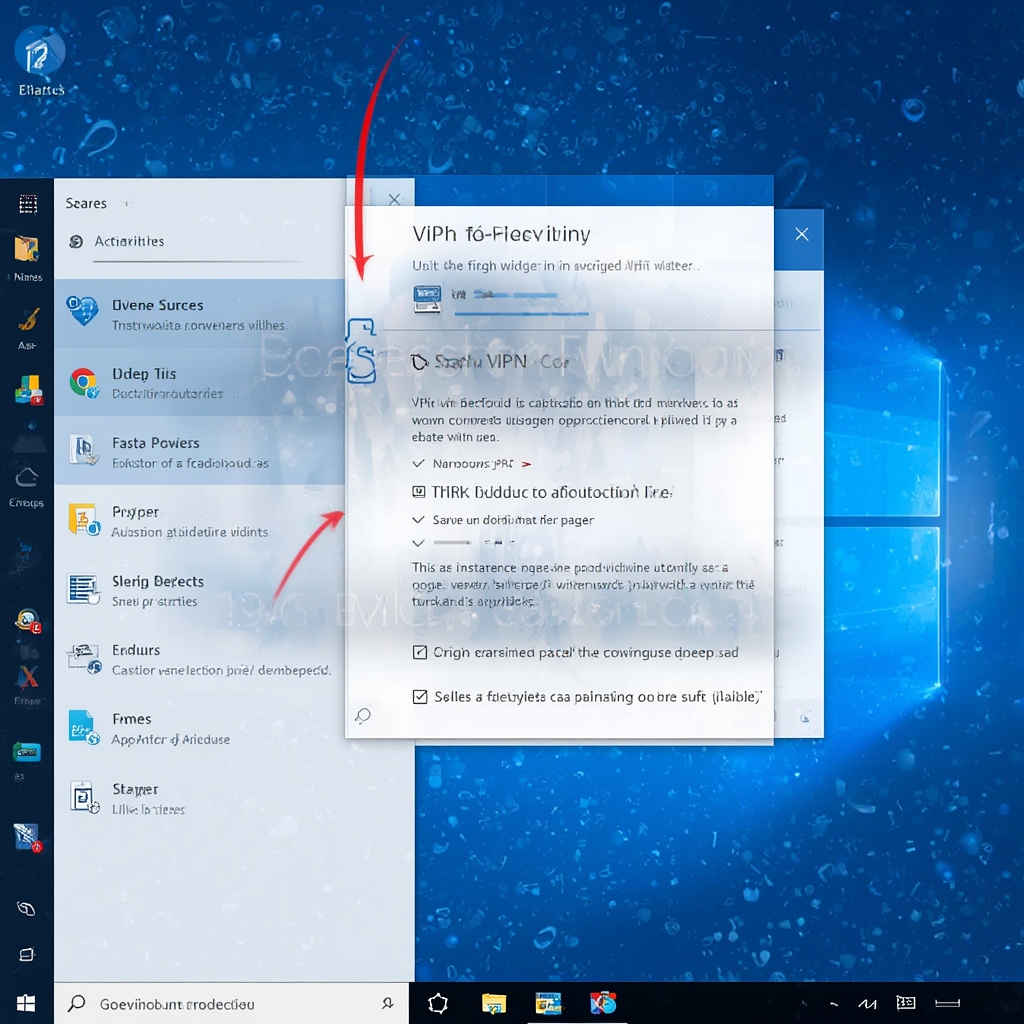Click the Stayer app icon in the list

coord(84,798)
